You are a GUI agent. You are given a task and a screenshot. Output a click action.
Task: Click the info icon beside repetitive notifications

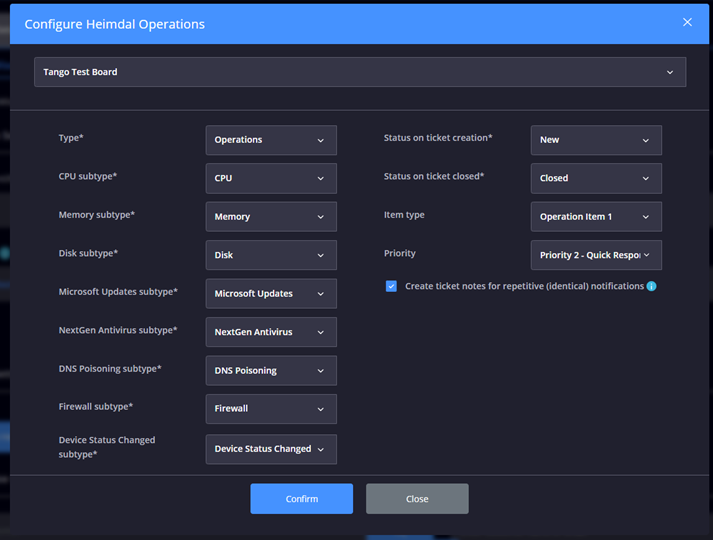[651, 286]
